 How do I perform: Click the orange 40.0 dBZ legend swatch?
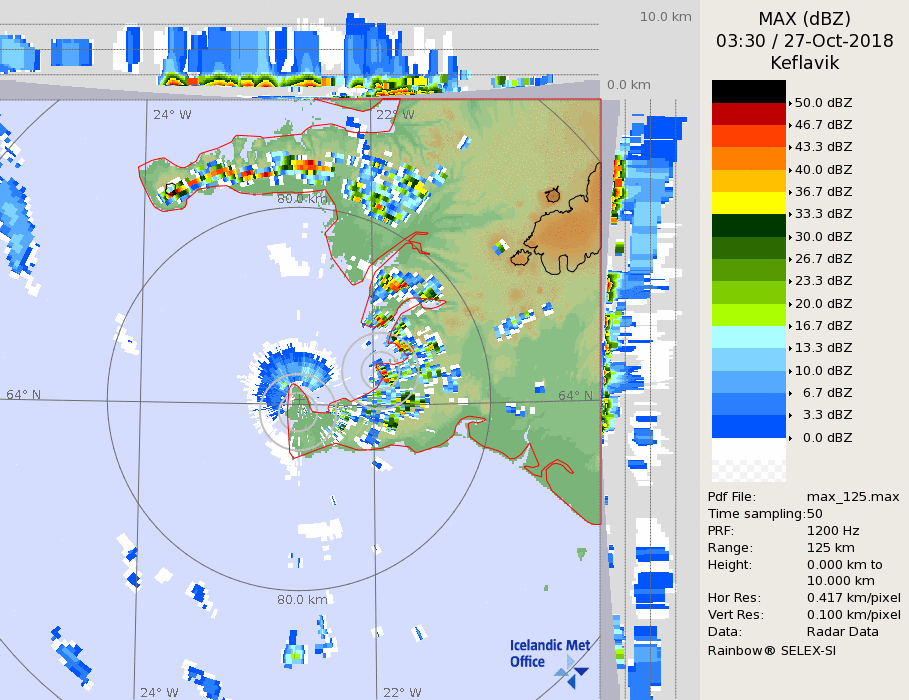click(x=748, y=158)
